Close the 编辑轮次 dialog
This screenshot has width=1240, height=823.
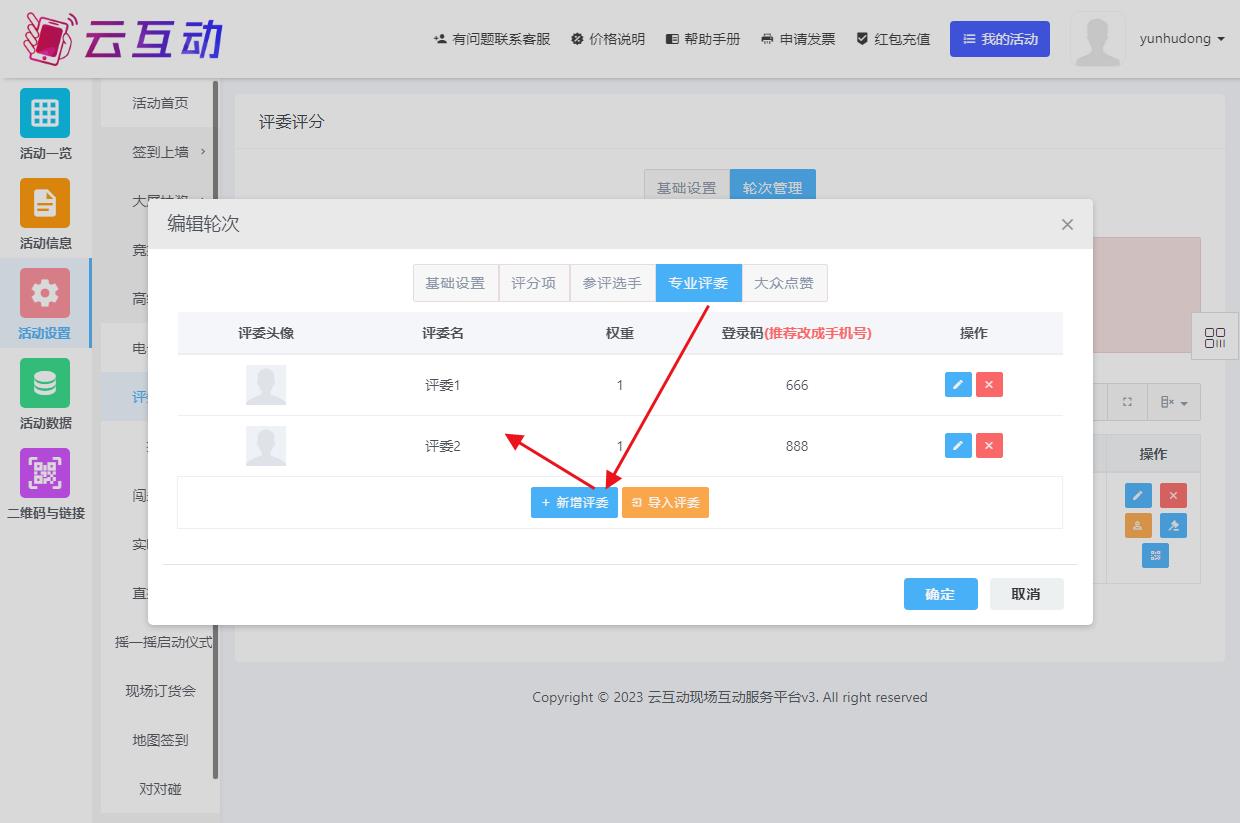click(1067, 225)
